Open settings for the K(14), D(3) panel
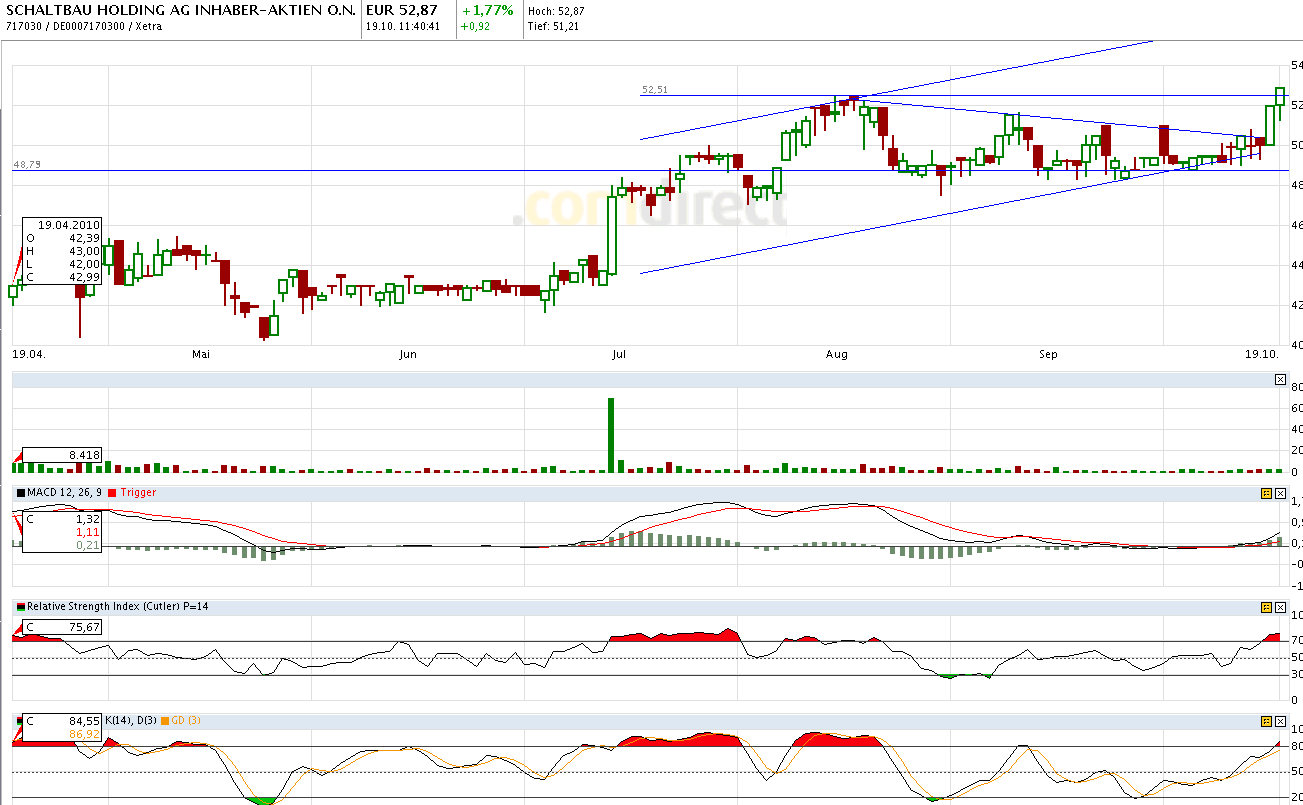 (x=1266, y=721)
